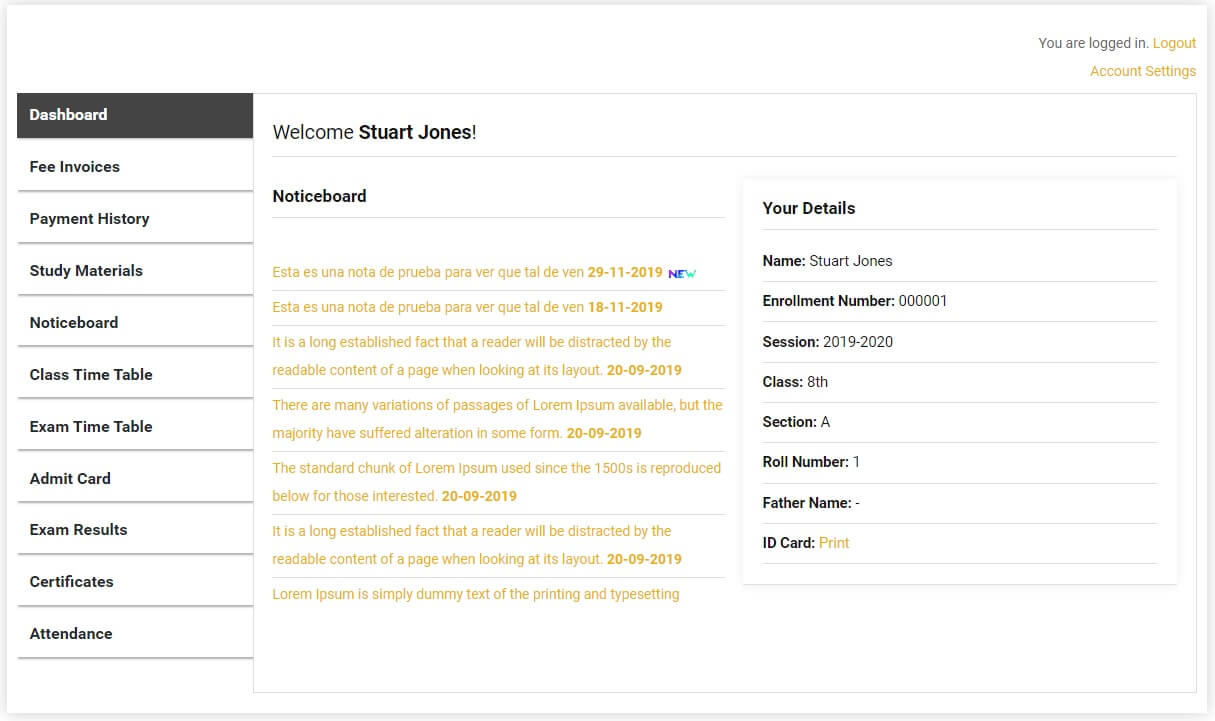Click the 'Welcome Stuart Jones!' heading
1215x721 pixels.
[374, 132]
